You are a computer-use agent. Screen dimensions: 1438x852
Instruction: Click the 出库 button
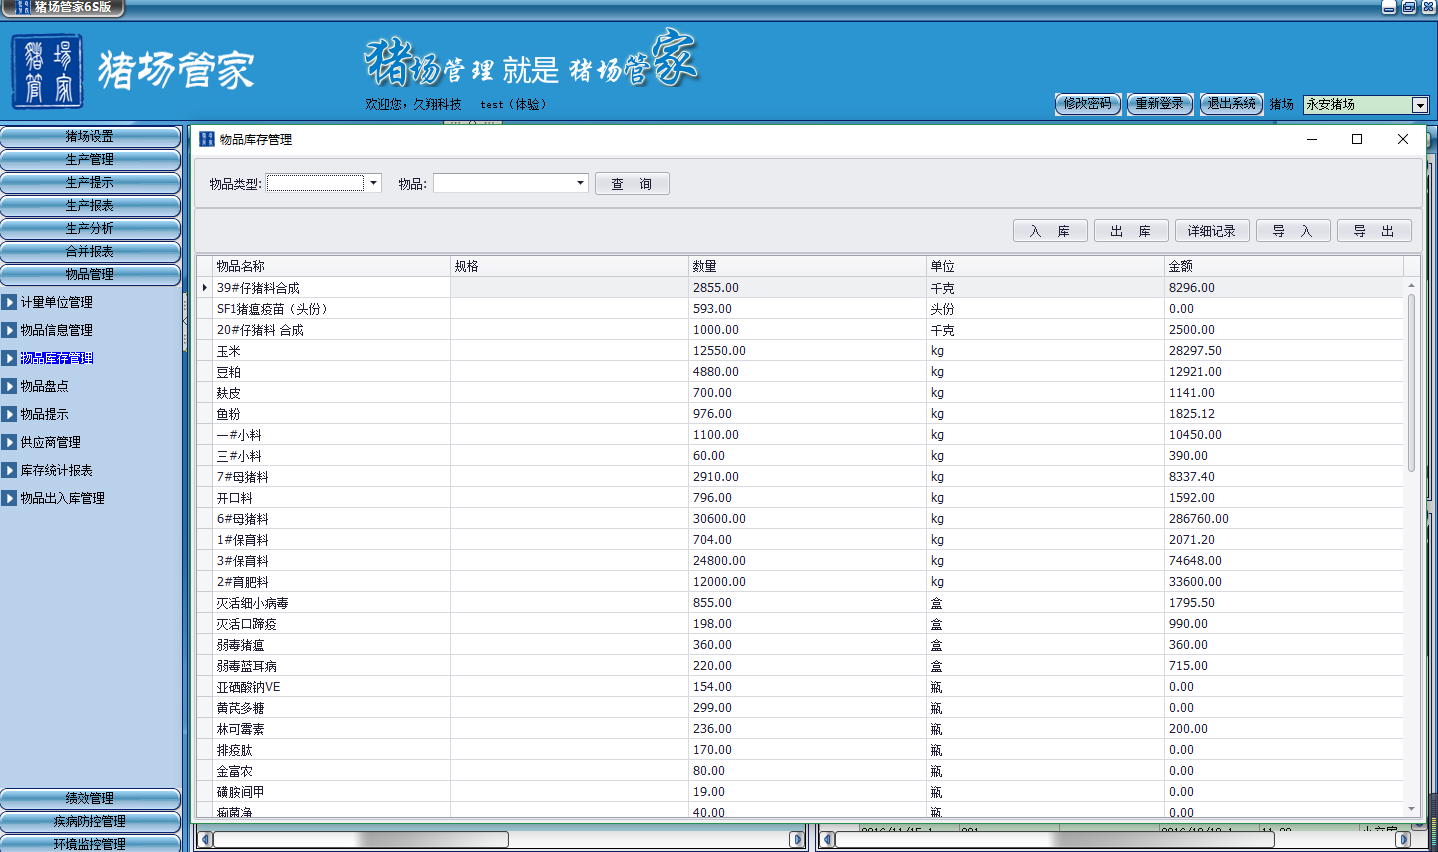pos(1131,231)
